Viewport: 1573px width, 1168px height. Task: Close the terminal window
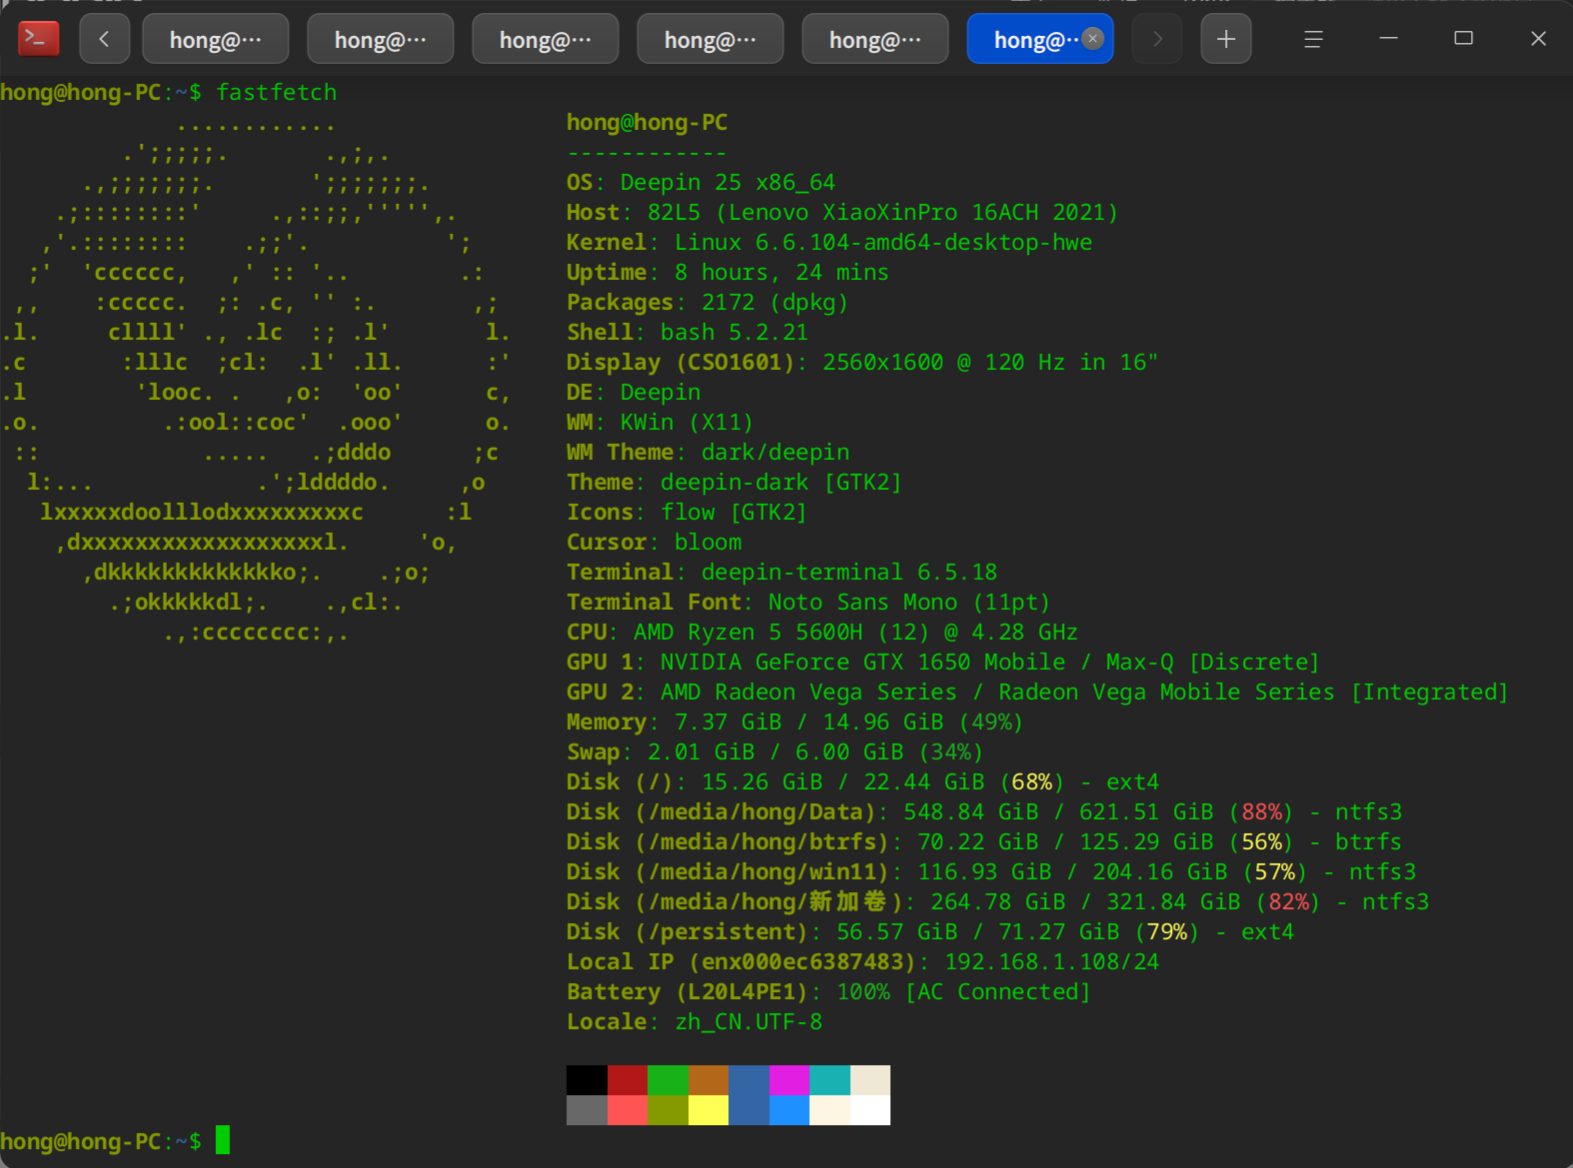[1538, 38]
